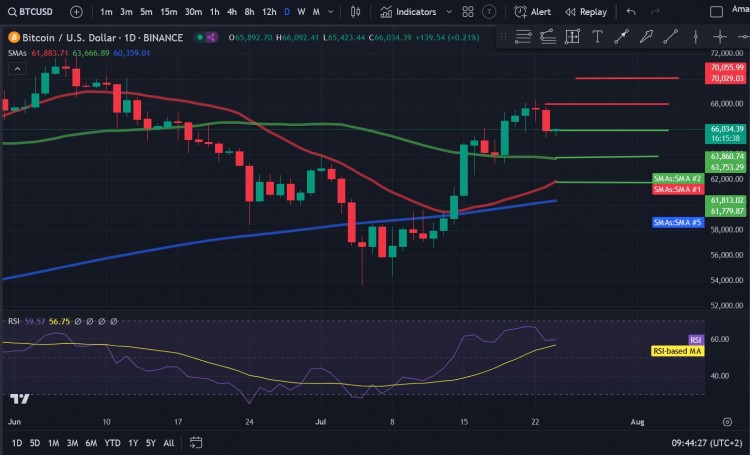Set the chart range to YTD

112,443
